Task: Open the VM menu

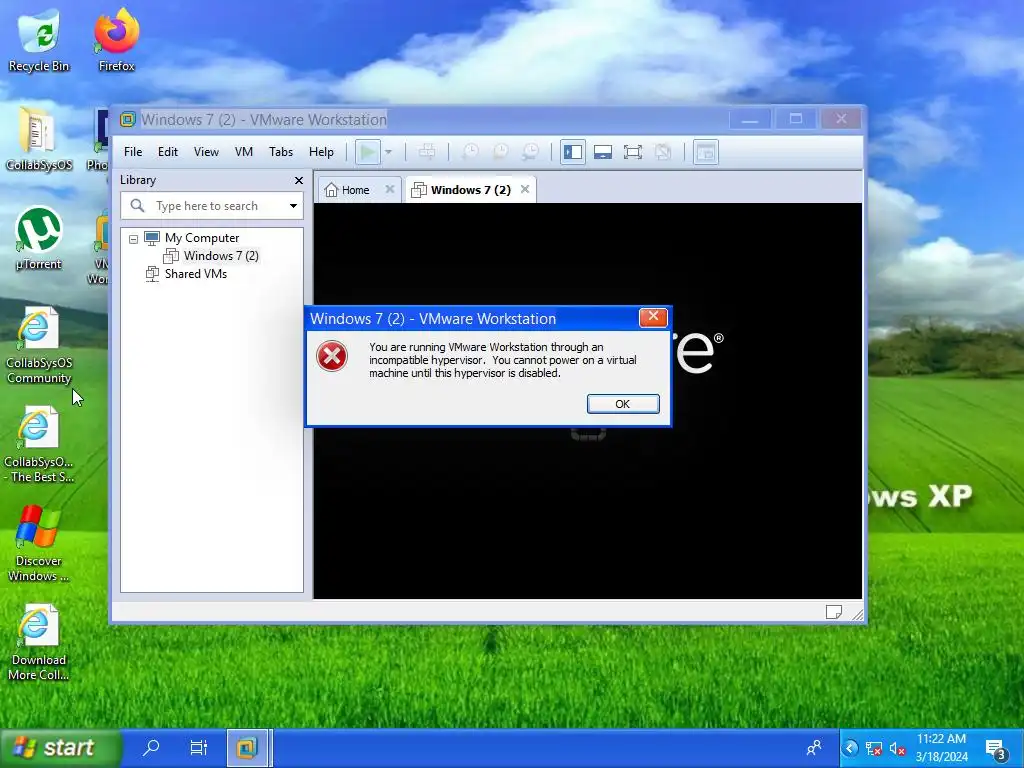Action: pos(244,152)
